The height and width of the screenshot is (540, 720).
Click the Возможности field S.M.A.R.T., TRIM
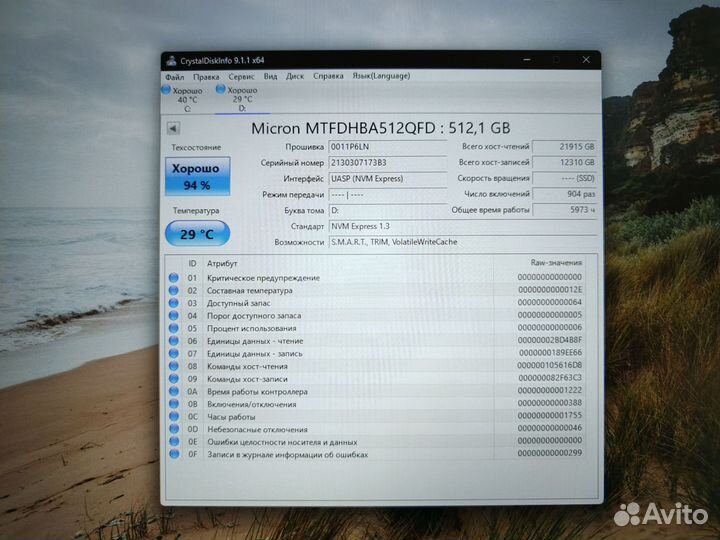(463, 242)
